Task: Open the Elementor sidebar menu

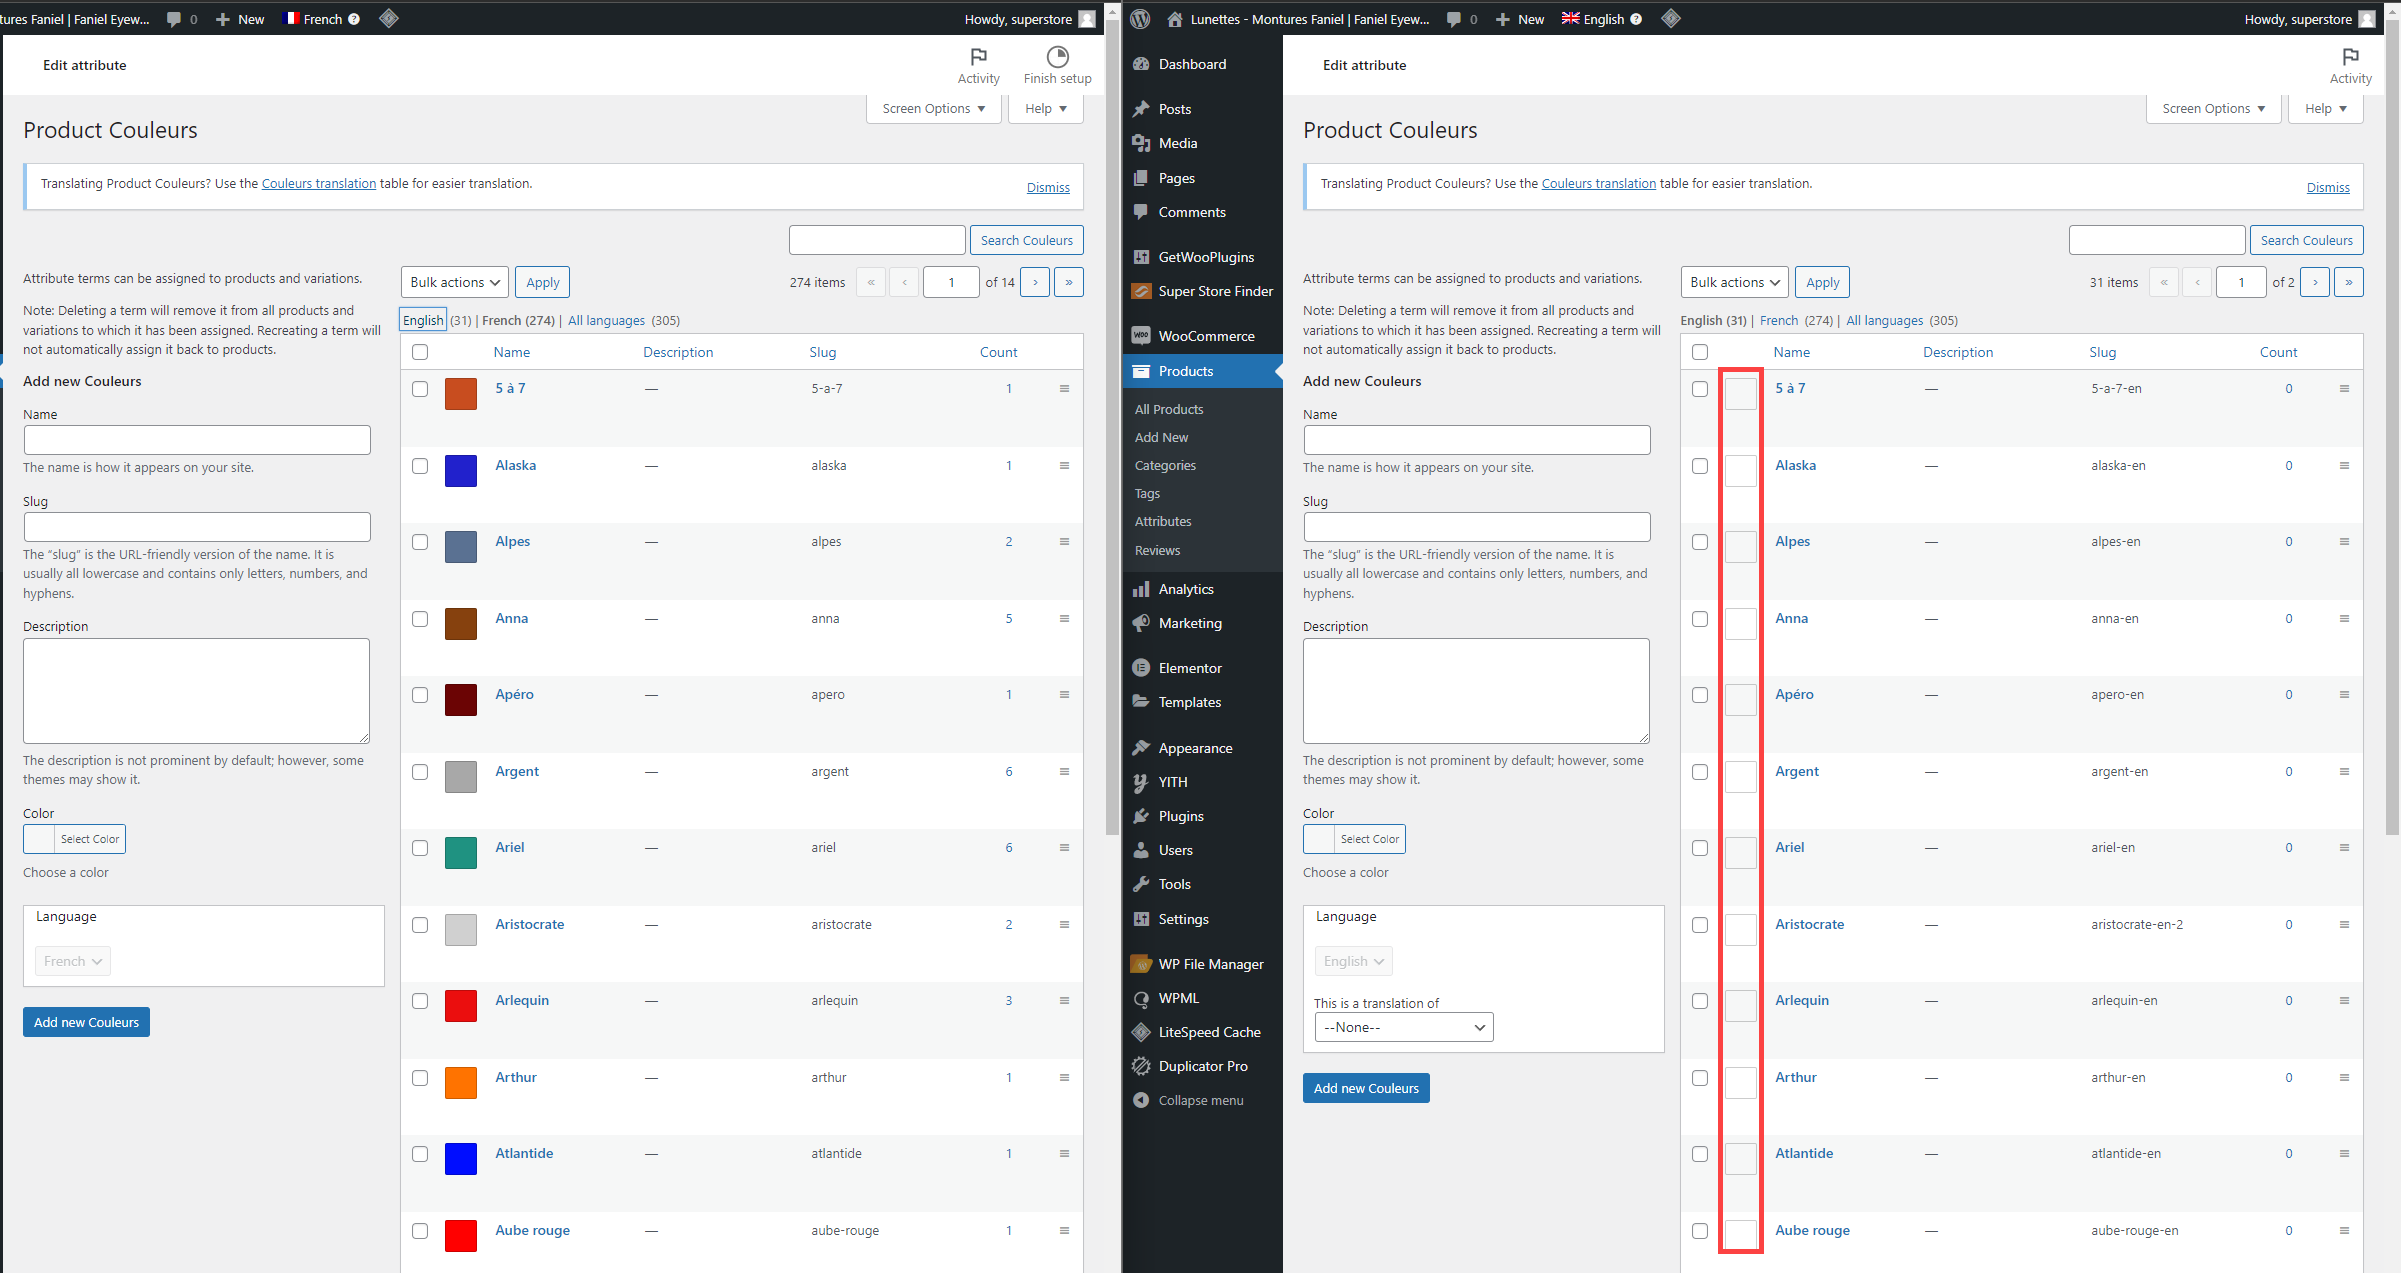Action: (x=1189, y=668)
